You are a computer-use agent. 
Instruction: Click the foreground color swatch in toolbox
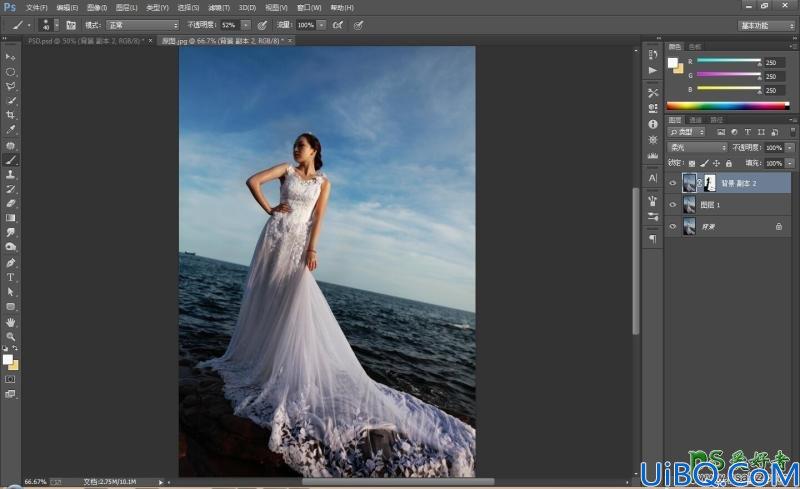7,359
